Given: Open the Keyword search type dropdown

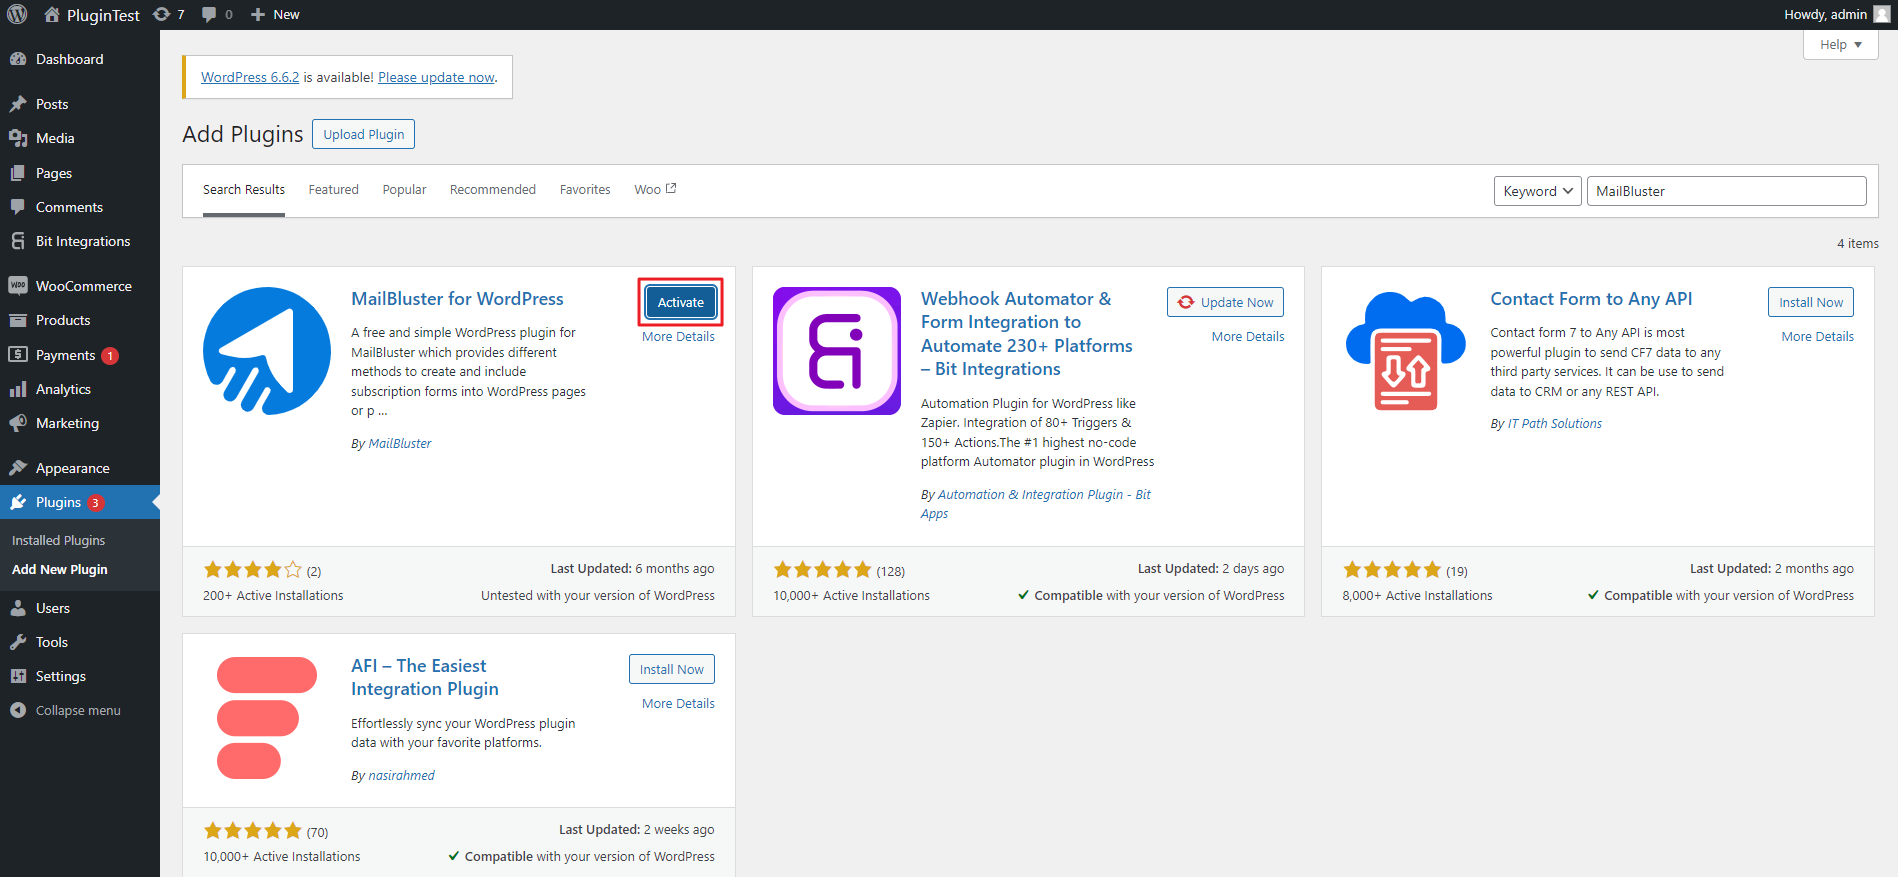Looking at the screenshot, I should 1537,191.
